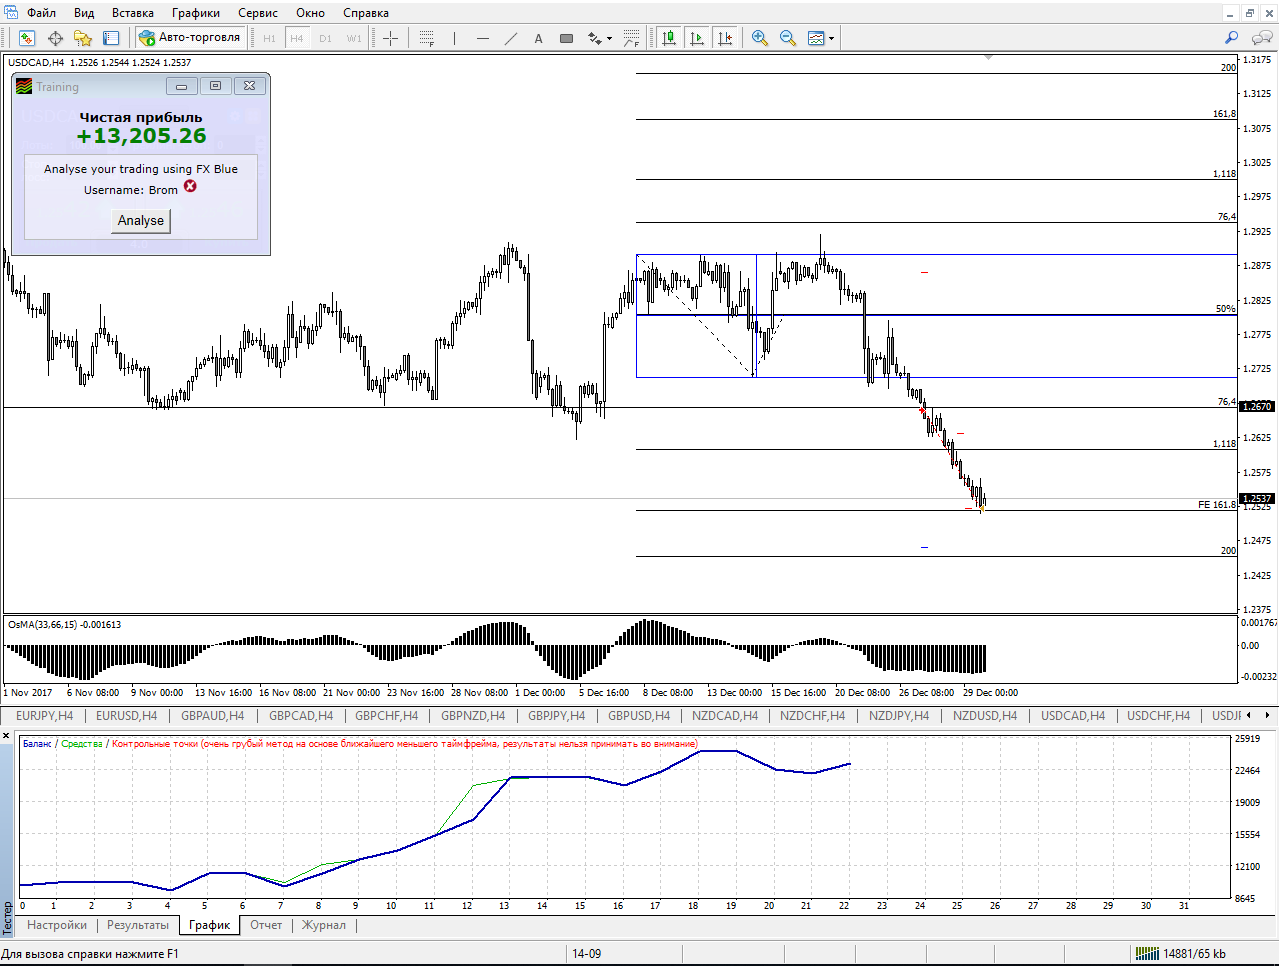
Task: Switch to EURUSD,H4 chart tab
Action: [126, 716]
